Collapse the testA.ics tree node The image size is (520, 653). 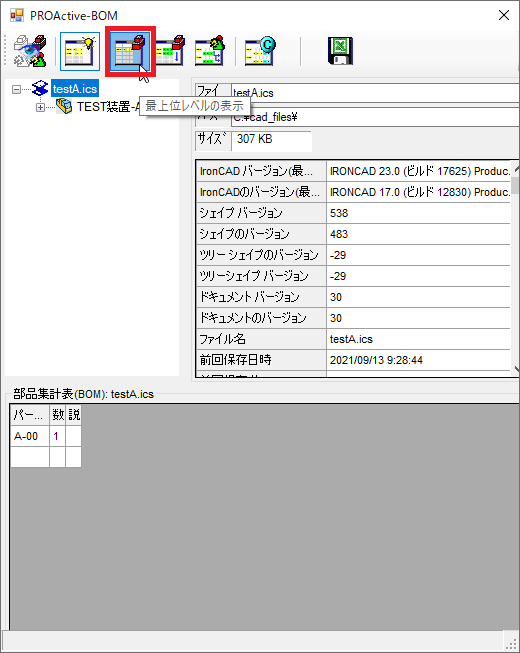16,89
